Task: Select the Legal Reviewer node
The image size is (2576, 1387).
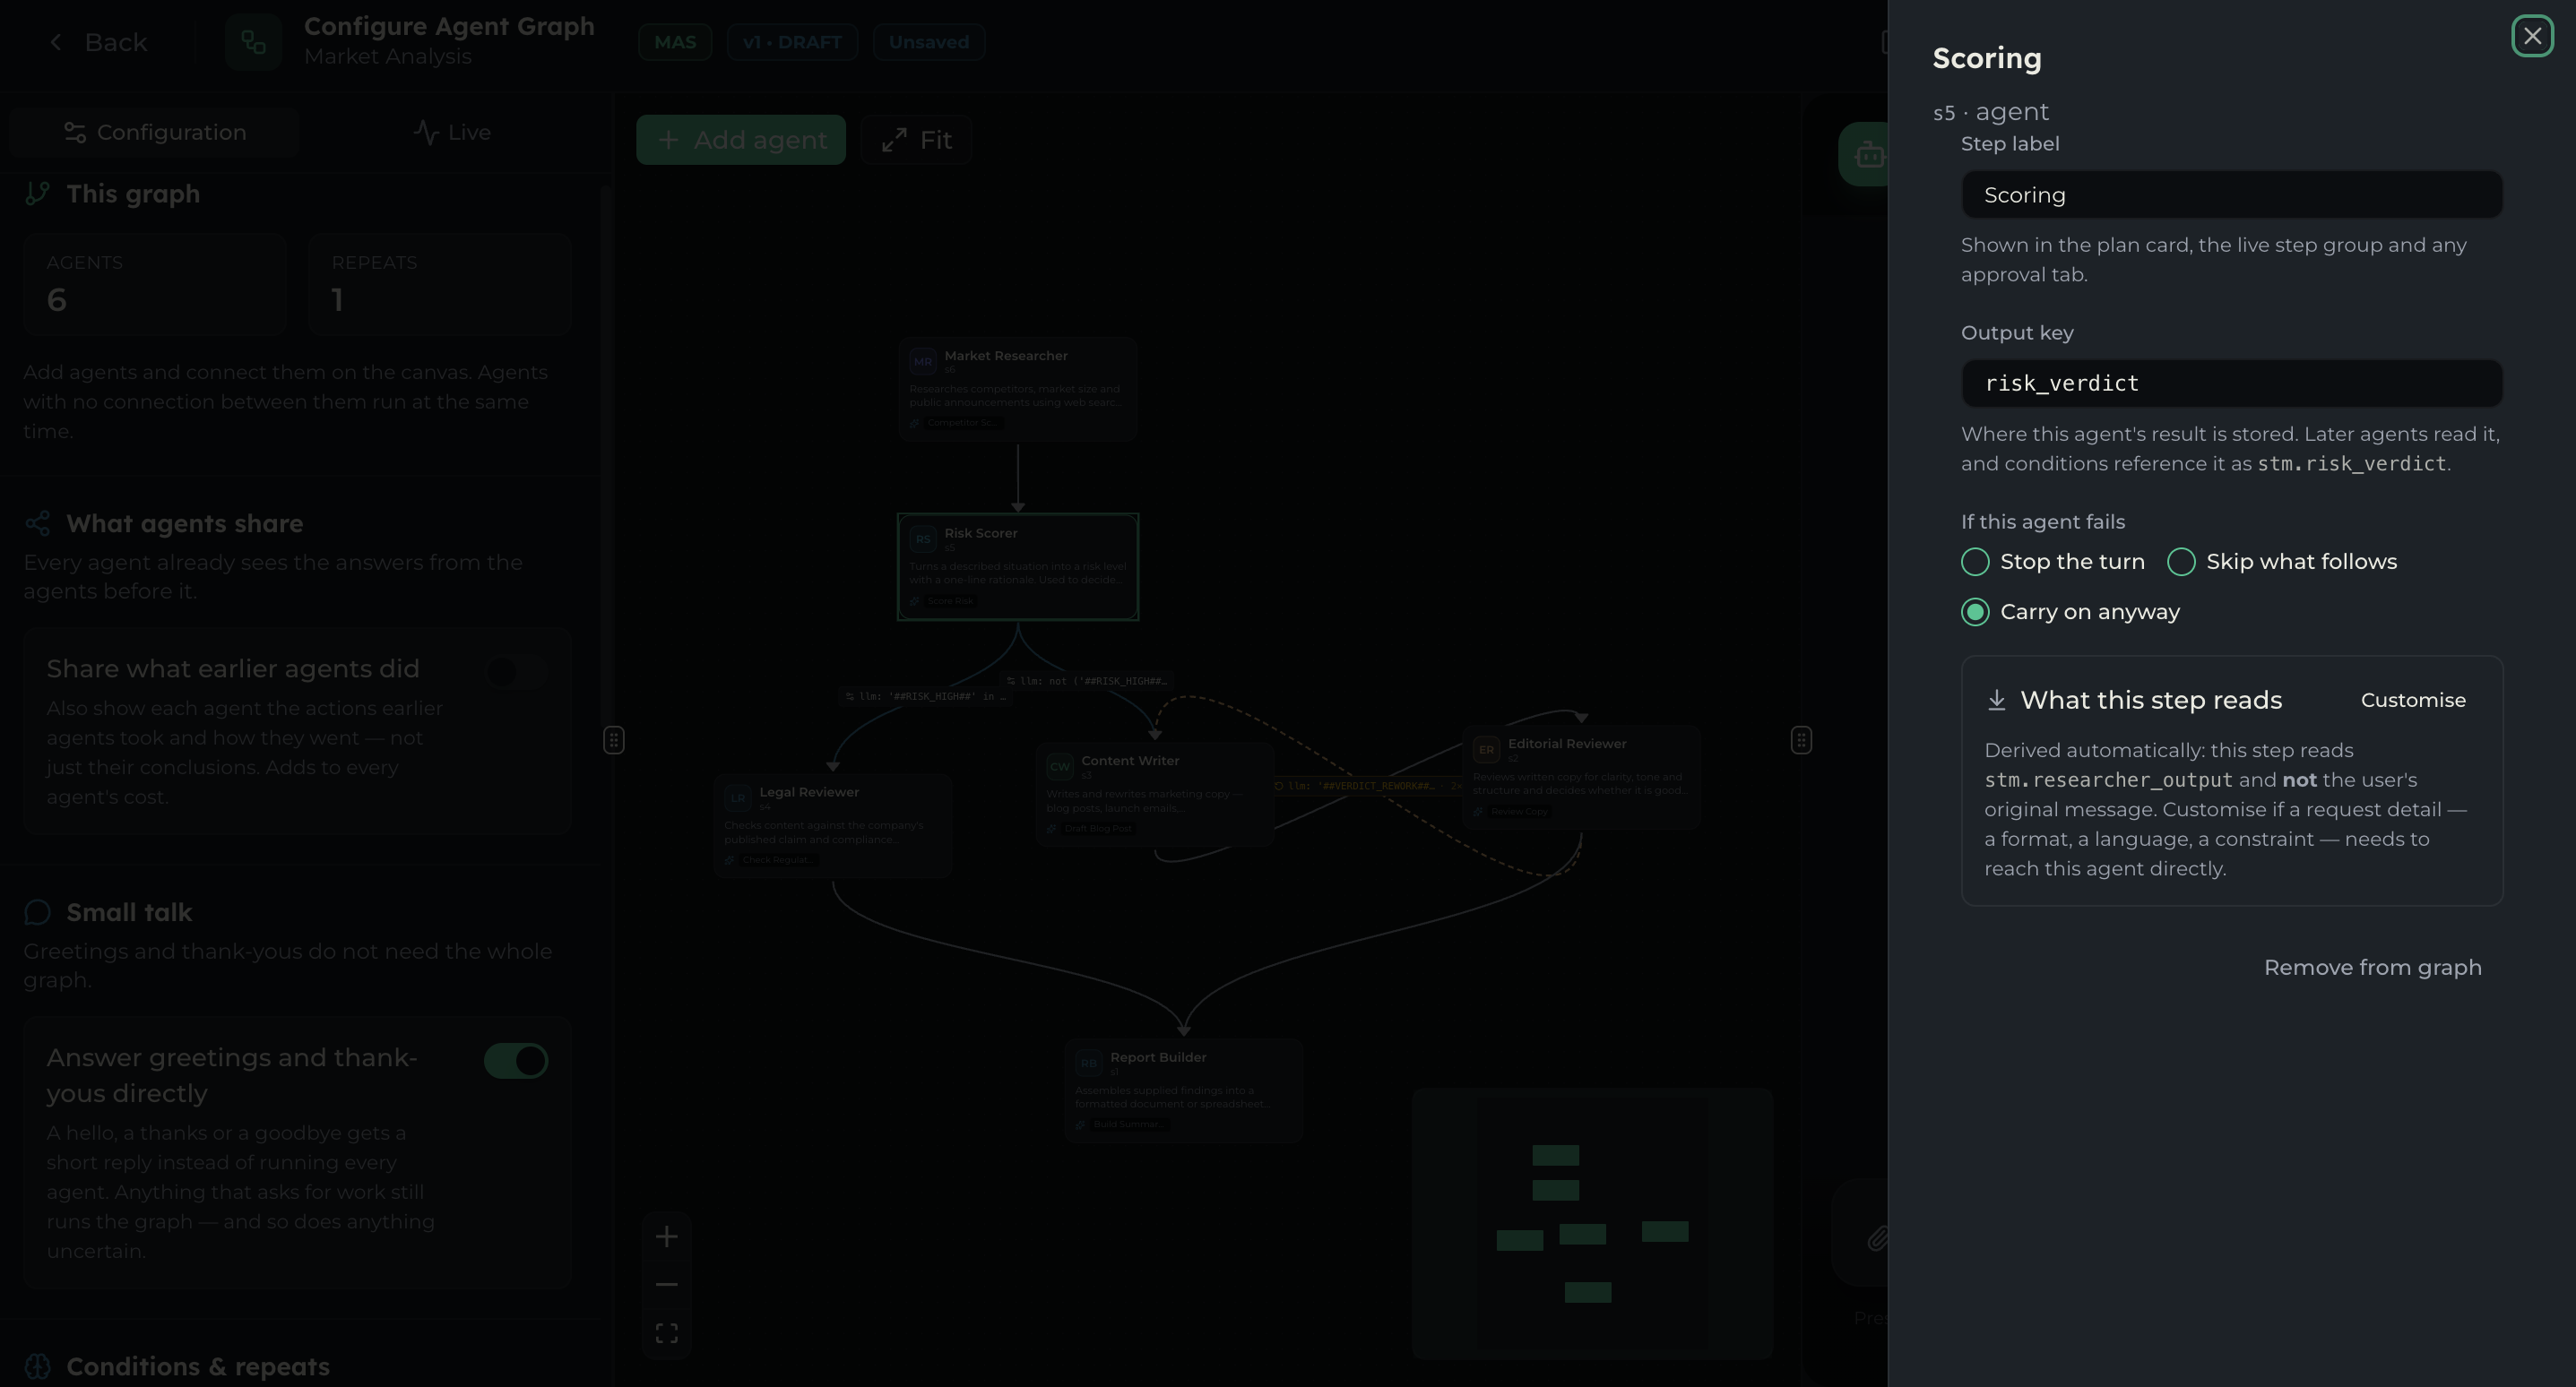Action: click(x=832, y=825)
